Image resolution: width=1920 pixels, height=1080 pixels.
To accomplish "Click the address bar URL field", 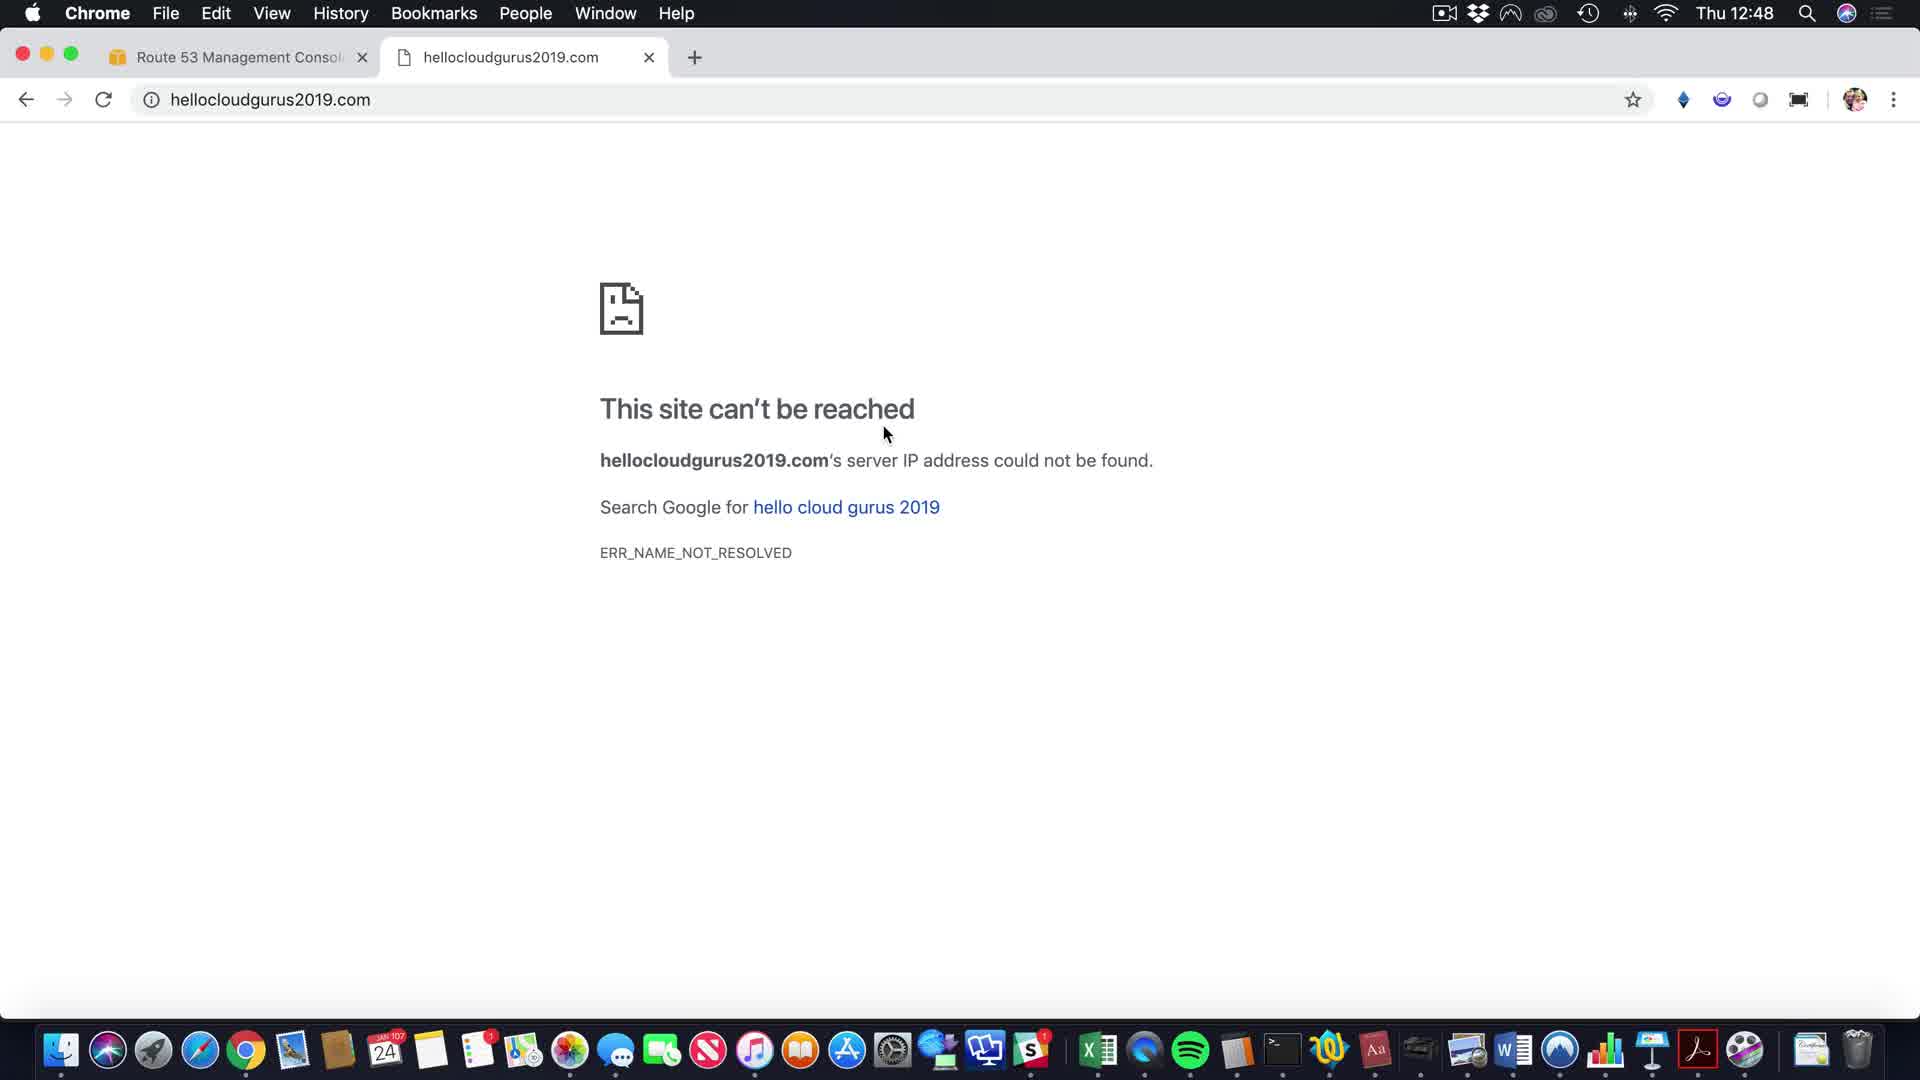I will tap(800, 99).
